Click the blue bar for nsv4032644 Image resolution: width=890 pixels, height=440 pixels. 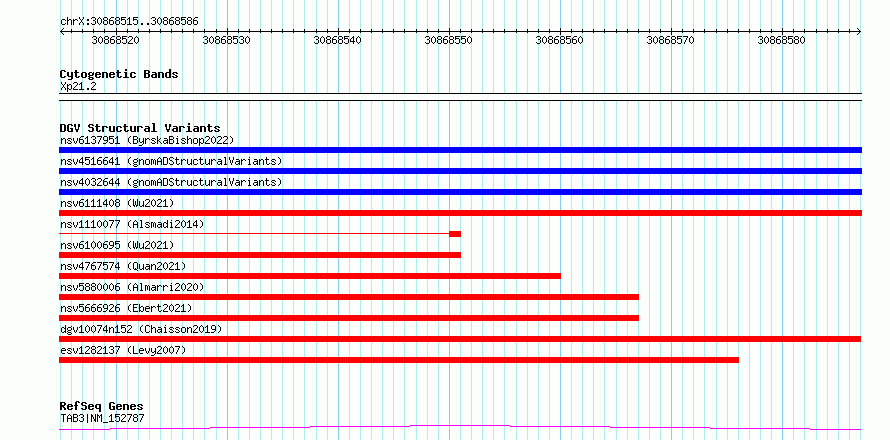[x=460, y=192]
